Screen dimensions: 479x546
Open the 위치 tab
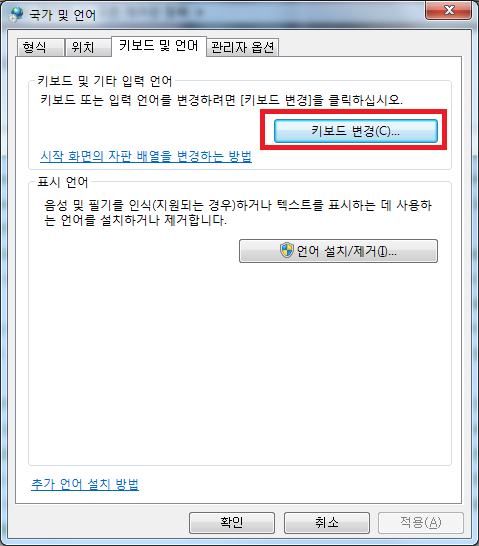(x=88, y=47)
